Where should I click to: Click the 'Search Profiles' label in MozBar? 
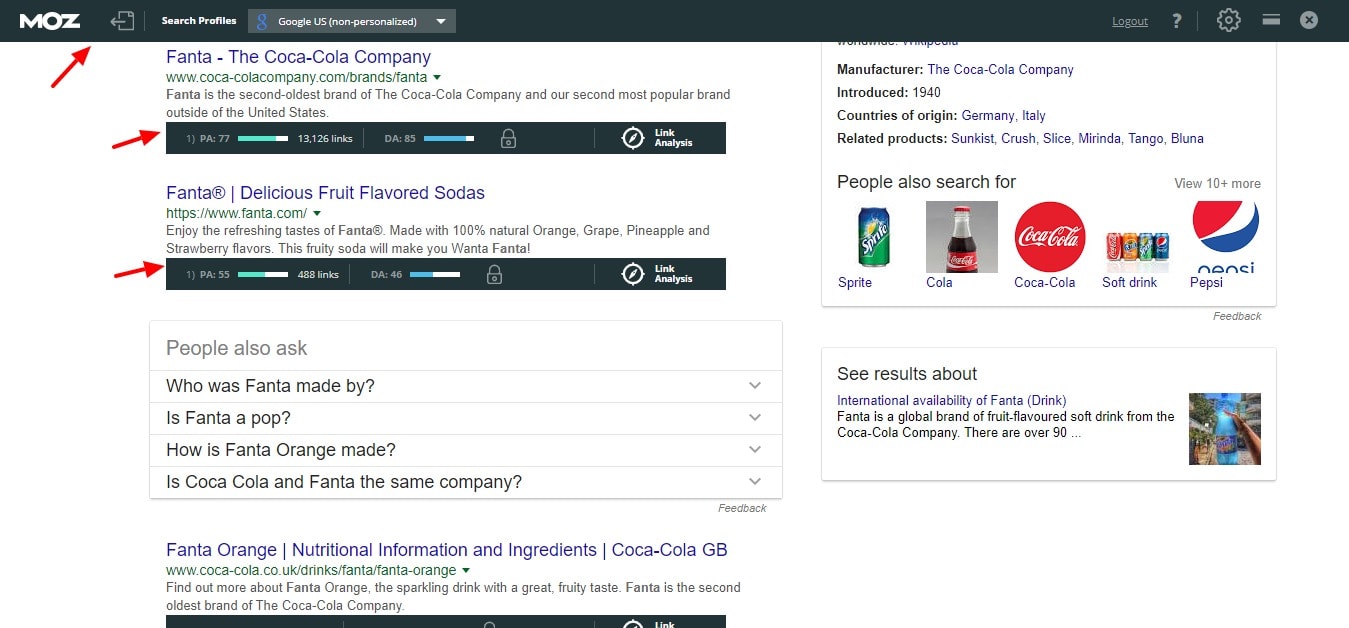(x=199, y=21)
